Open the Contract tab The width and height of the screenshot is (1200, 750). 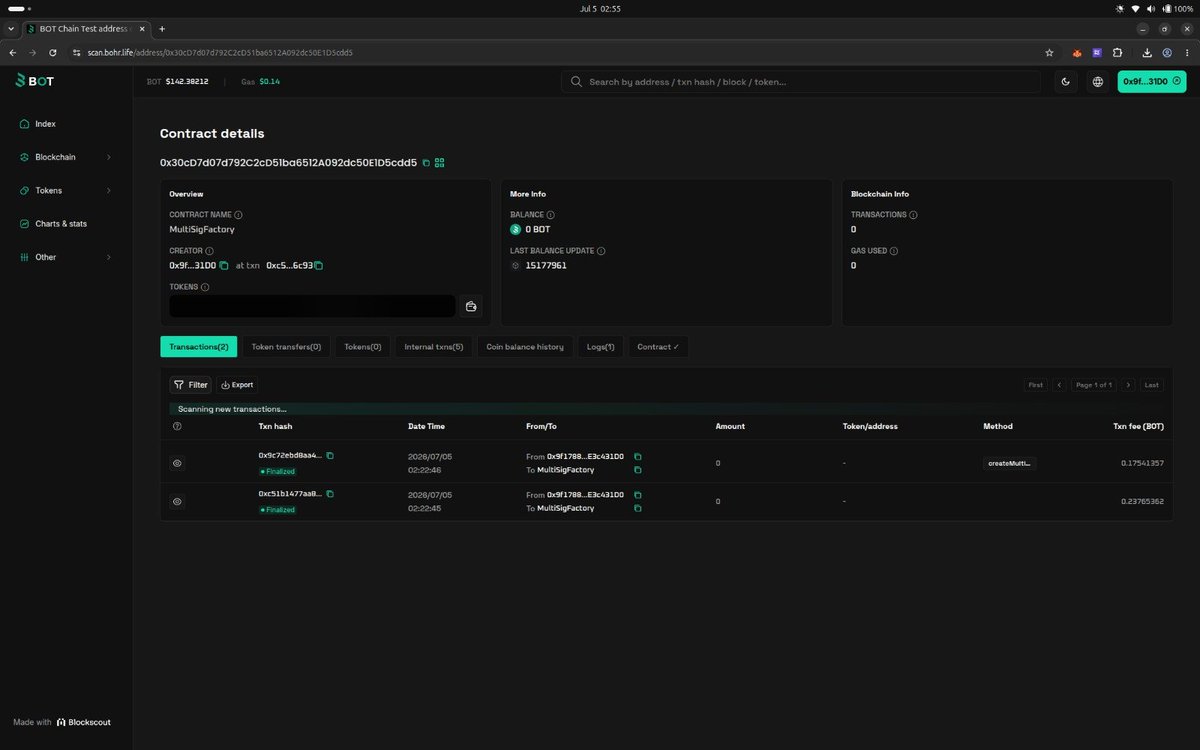(x=658, y=347)
